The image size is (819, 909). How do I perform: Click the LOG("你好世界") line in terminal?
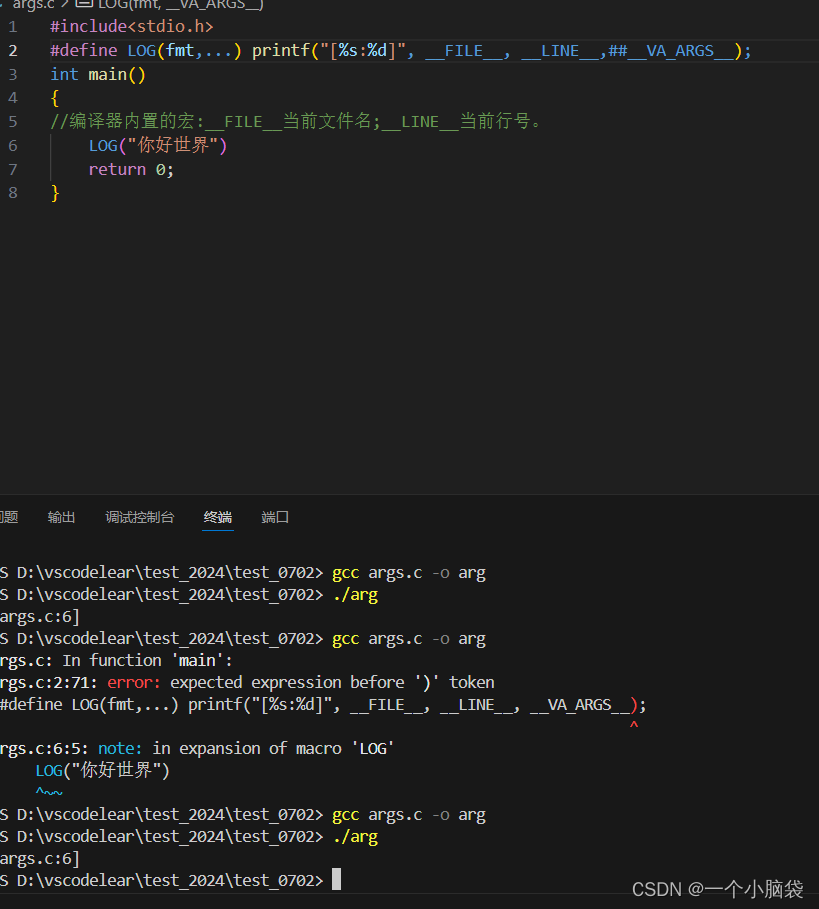coord(103,770)
